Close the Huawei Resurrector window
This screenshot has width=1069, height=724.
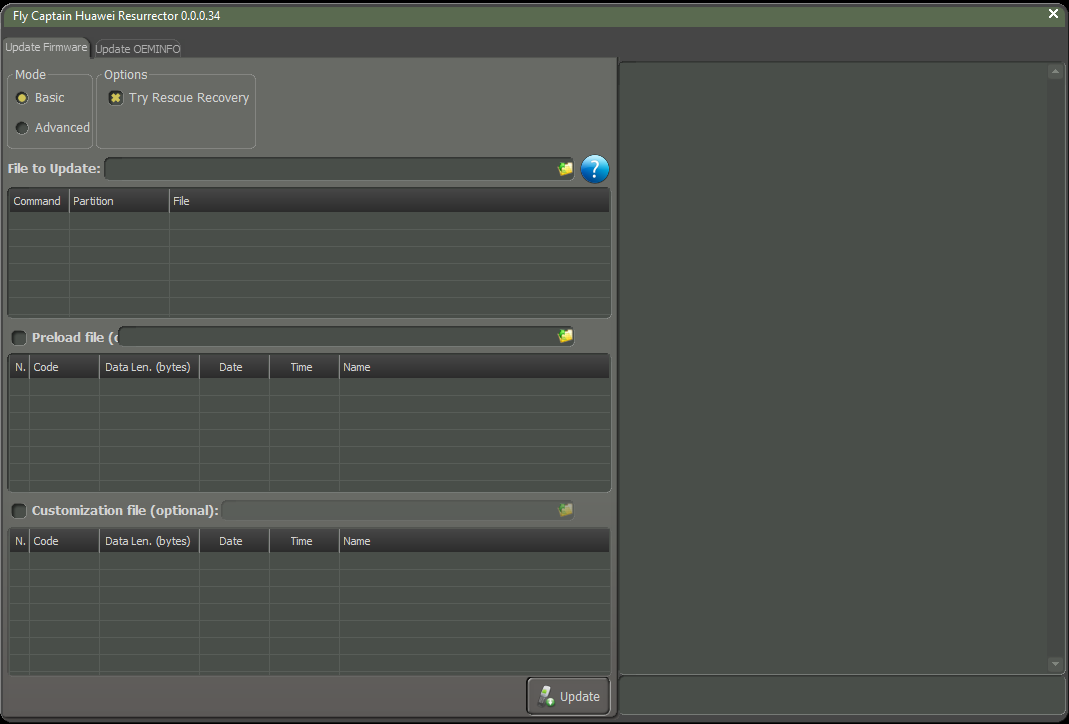pos(1053,14)
